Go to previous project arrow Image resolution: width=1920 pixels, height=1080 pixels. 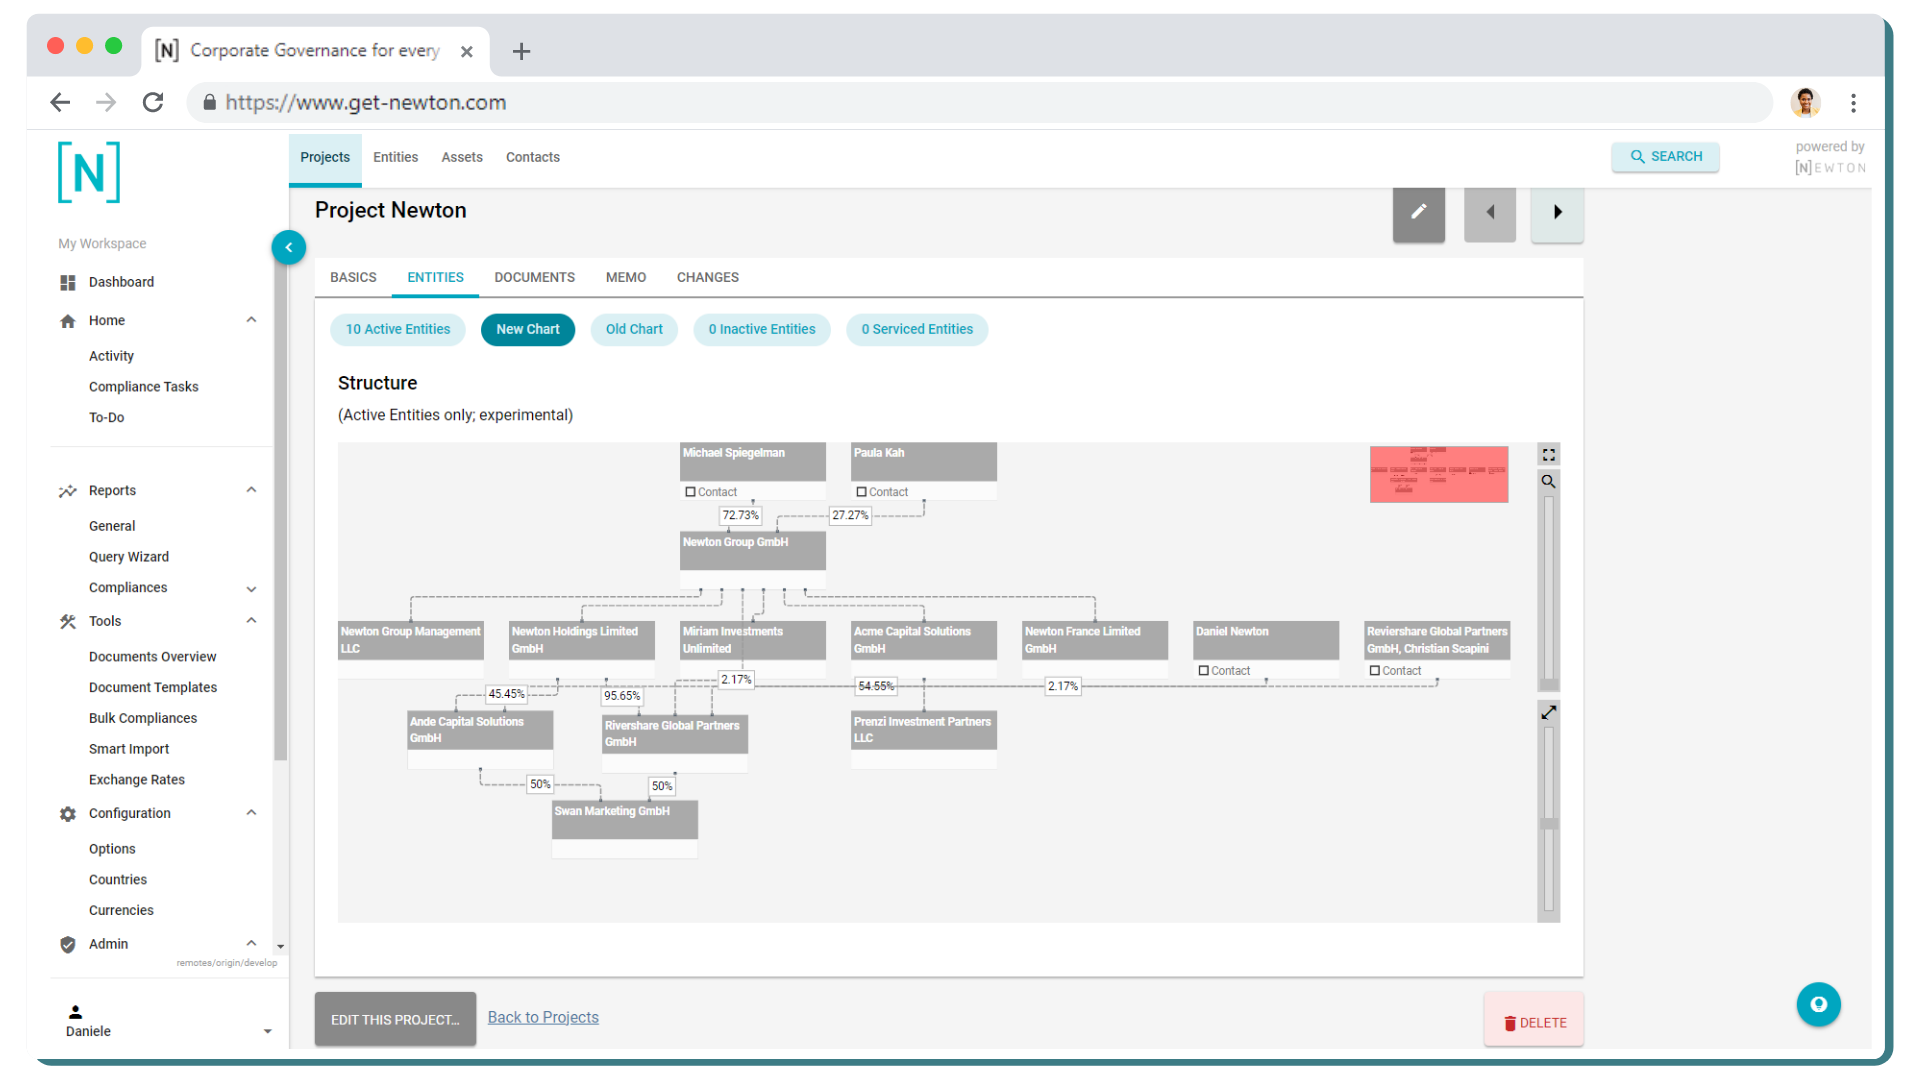point(1490,212)
